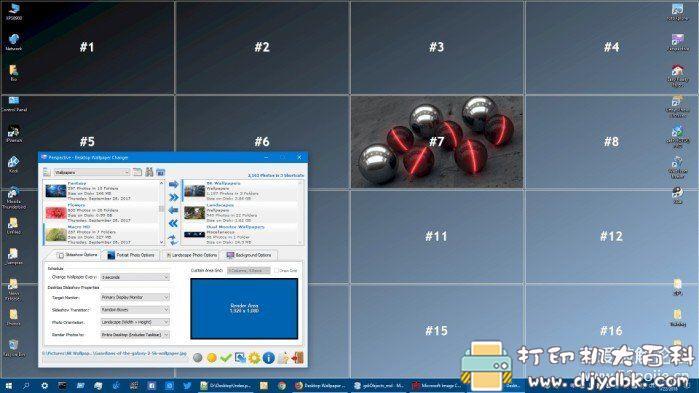
Task: Click the red exit door icon
Action: (x=297, y=357)
